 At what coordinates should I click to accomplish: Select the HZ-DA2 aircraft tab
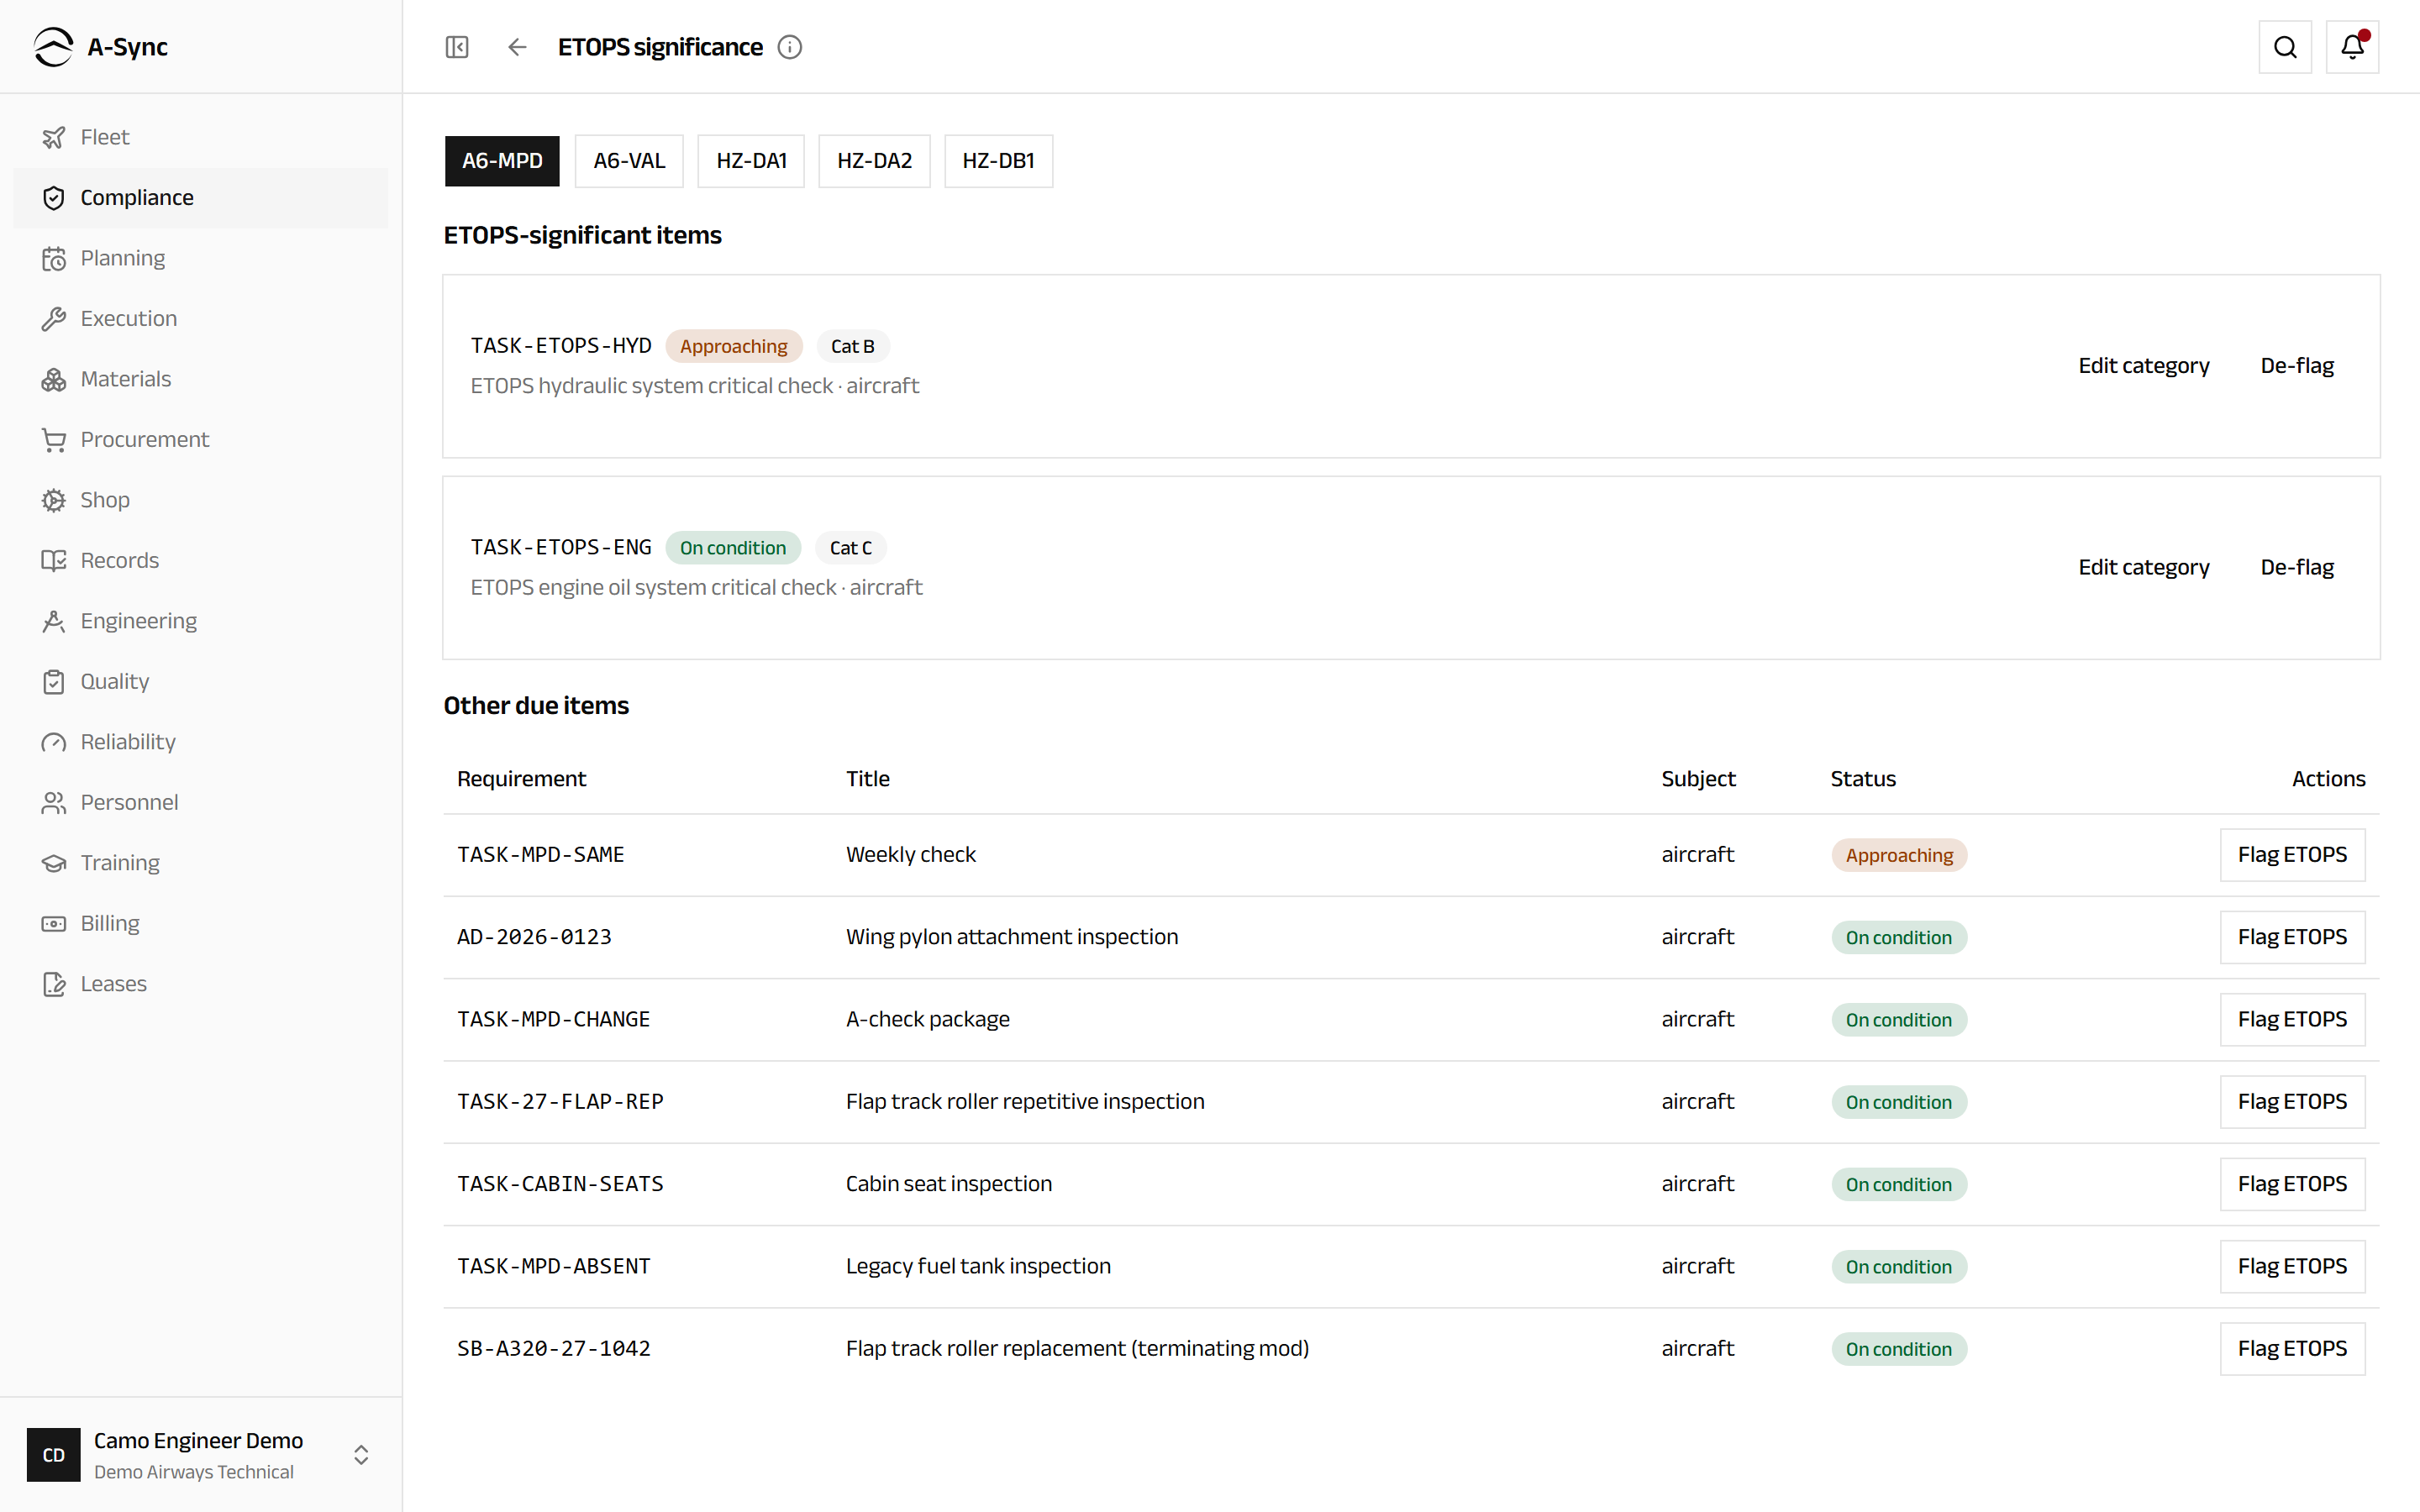pyautogui.click(x=874, y=161)
